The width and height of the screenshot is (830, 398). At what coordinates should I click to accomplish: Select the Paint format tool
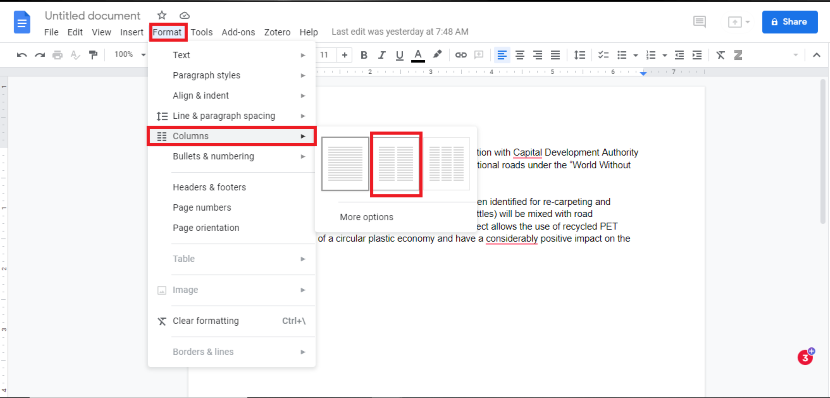pos(93,55)
